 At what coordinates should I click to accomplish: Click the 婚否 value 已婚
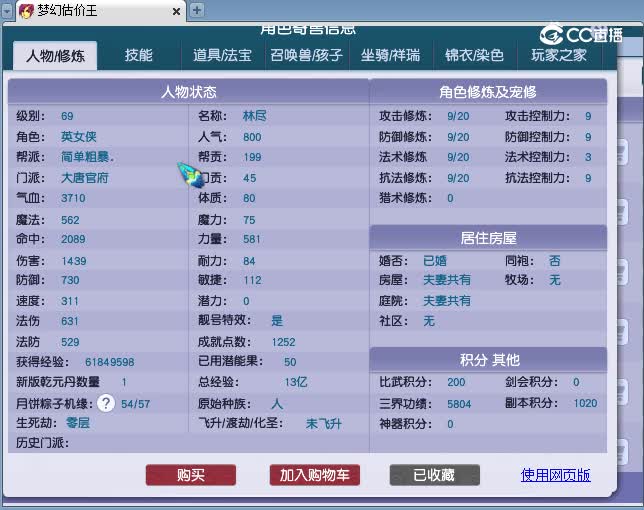click(435, 261)
